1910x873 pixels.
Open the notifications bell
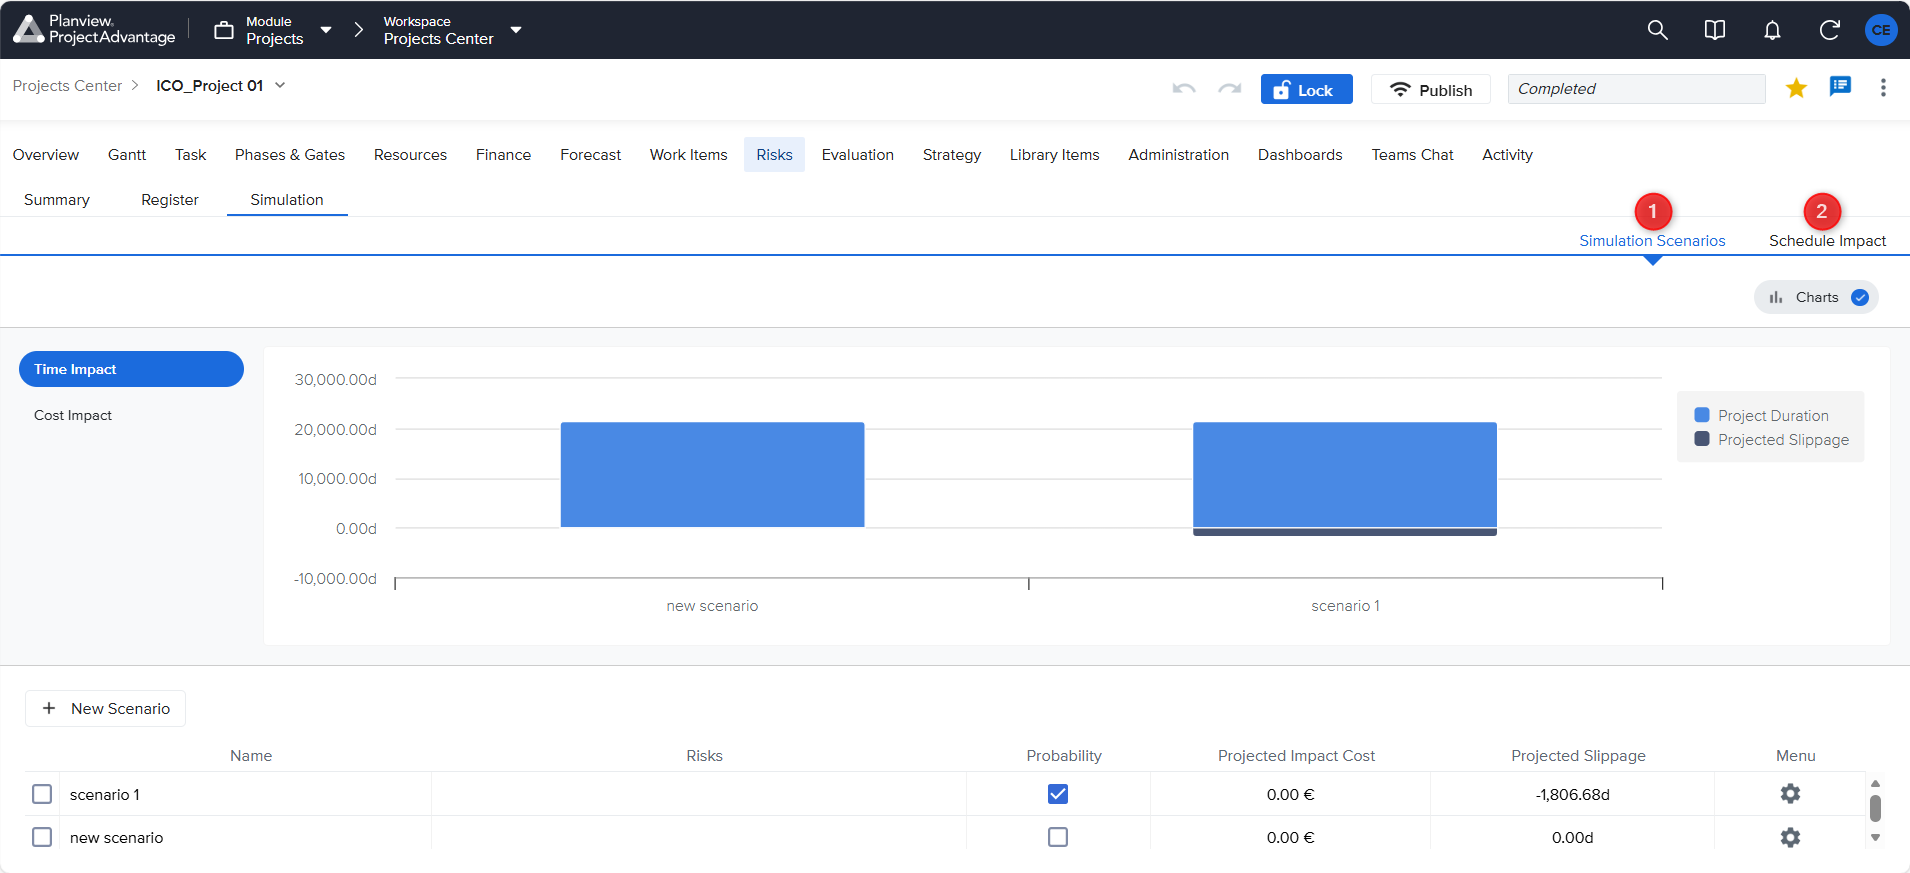tap(1771, 30)
